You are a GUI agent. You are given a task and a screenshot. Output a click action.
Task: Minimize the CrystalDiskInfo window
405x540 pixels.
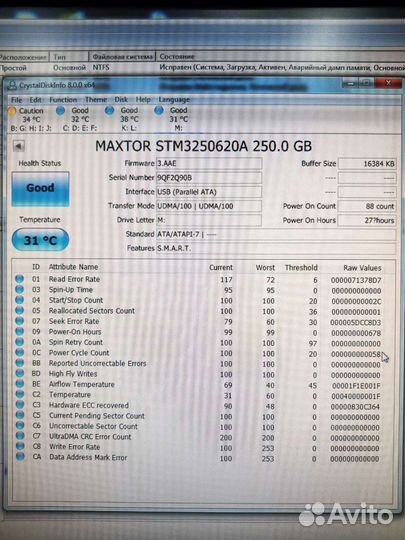click(x=351, y=83)
